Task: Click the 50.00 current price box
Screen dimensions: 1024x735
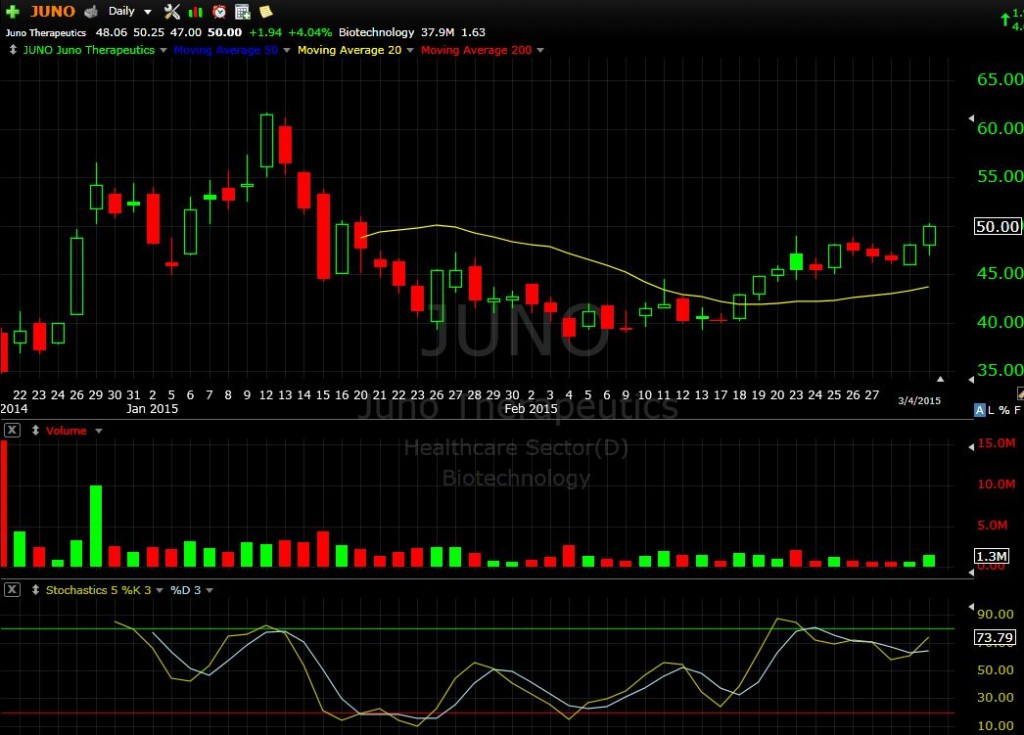Action: 997,226
